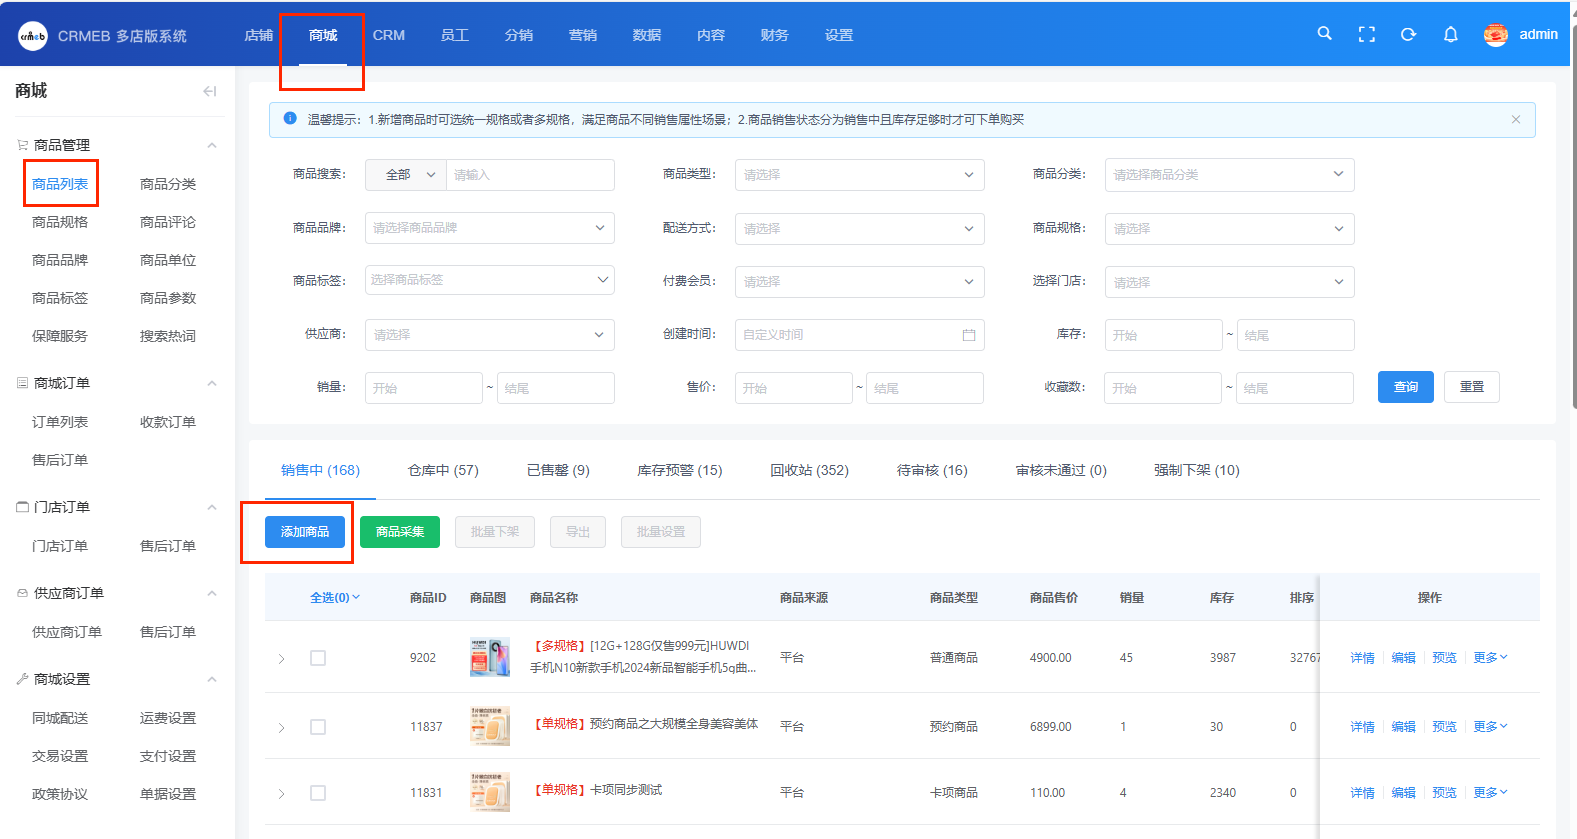Open 更多 menu for product 11837
The image size is (1577, 839).
pyautogui.click(x=1489, y=726)
